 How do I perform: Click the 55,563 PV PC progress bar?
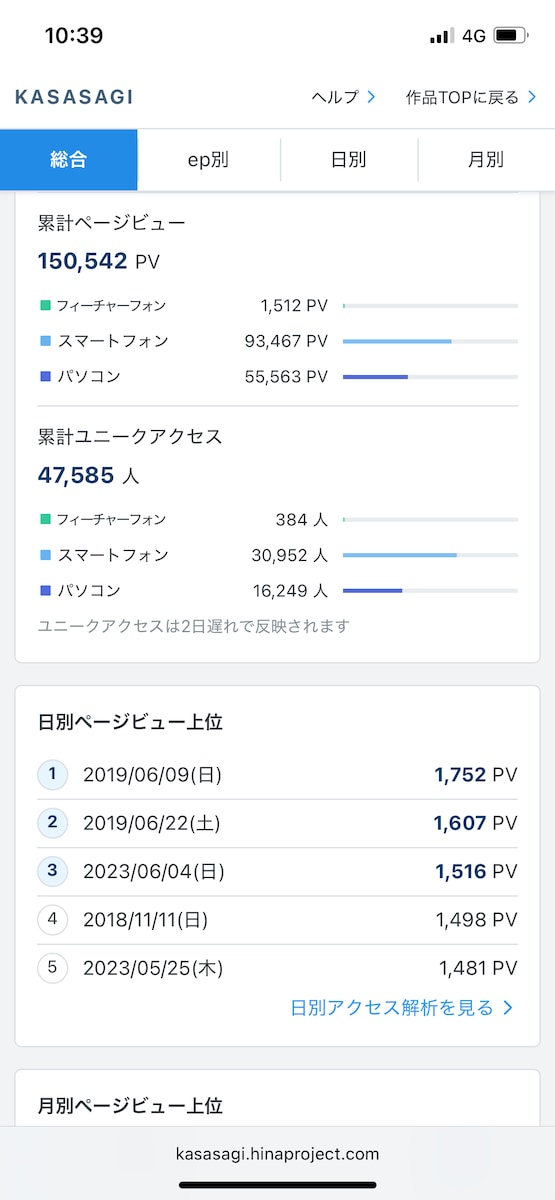(430, 377)
